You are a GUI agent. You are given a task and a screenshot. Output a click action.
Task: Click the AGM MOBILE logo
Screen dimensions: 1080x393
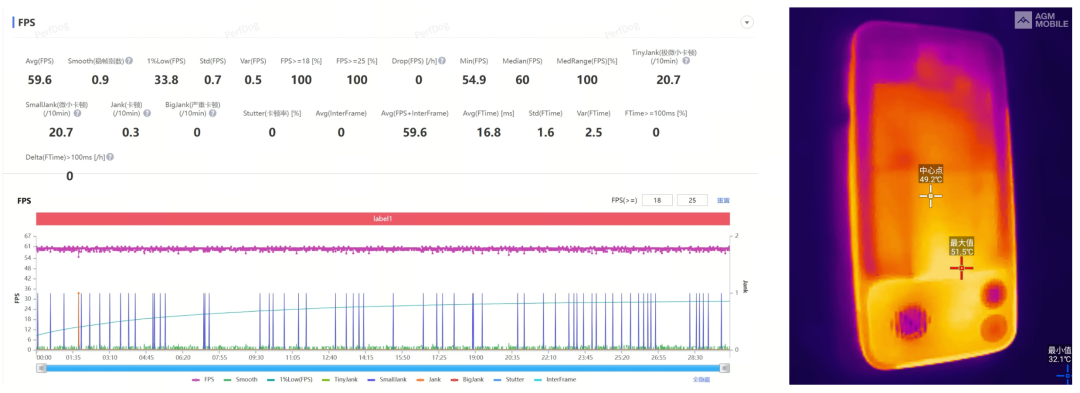1041,21
